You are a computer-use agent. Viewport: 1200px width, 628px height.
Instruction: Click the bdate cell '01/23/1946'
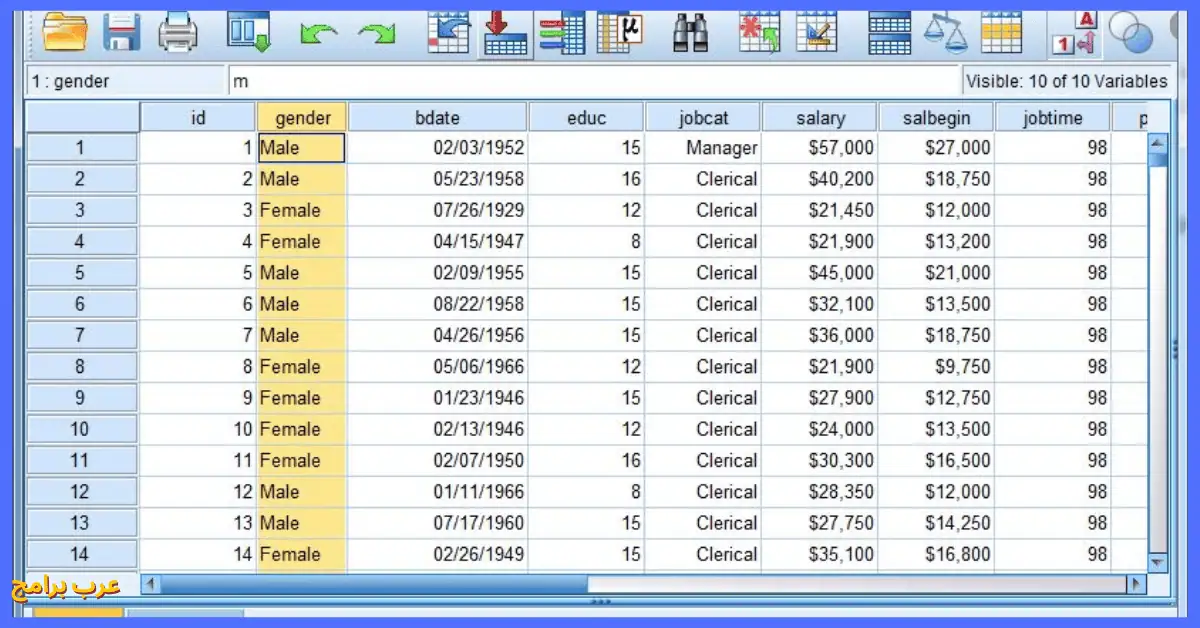(x=438, y=398)
